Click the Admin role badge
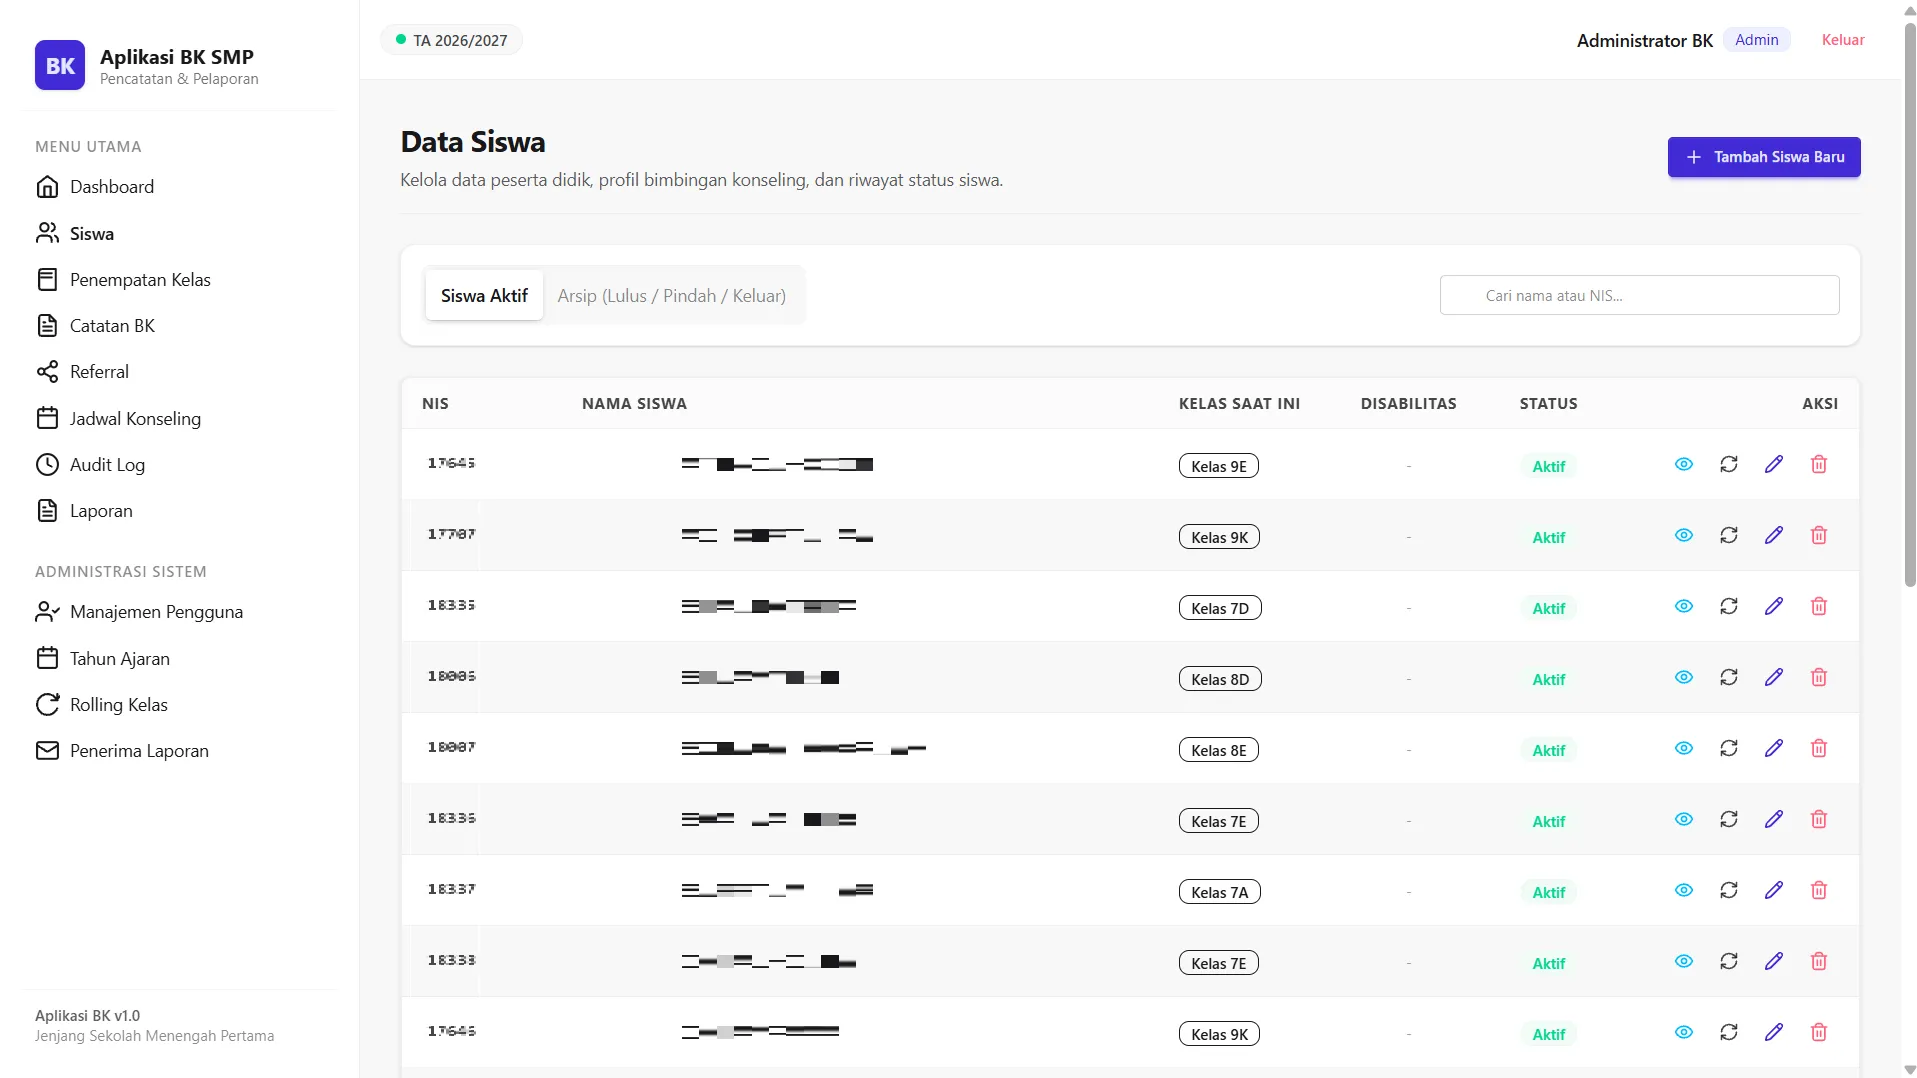The image size is (1917, 1078). (x=1757, y=40)
